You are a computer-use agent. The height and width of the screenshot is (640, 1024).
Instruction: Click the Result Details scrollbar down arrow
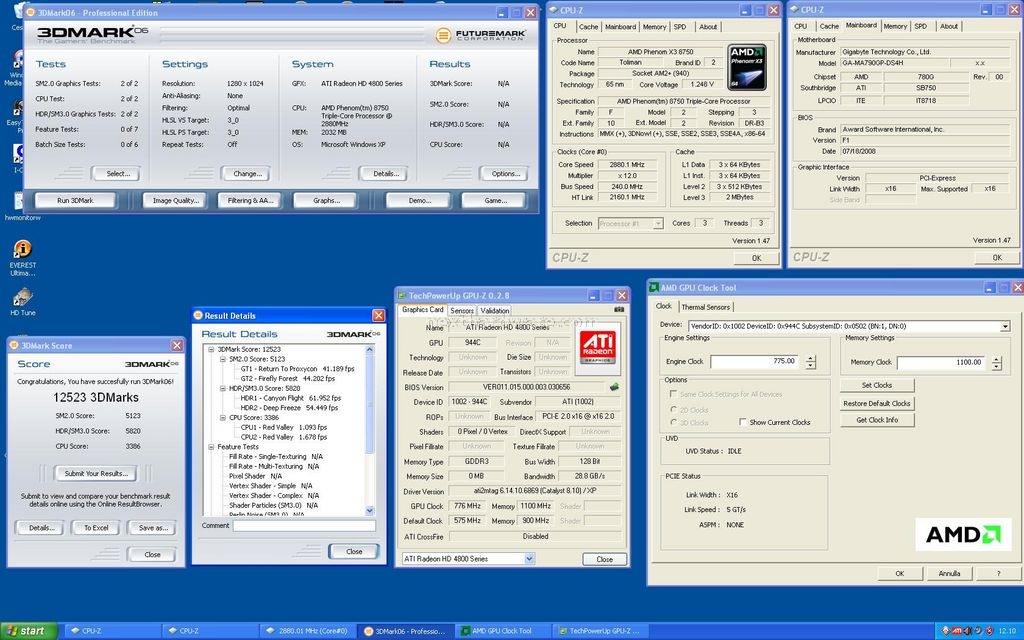tap(370, 511)
